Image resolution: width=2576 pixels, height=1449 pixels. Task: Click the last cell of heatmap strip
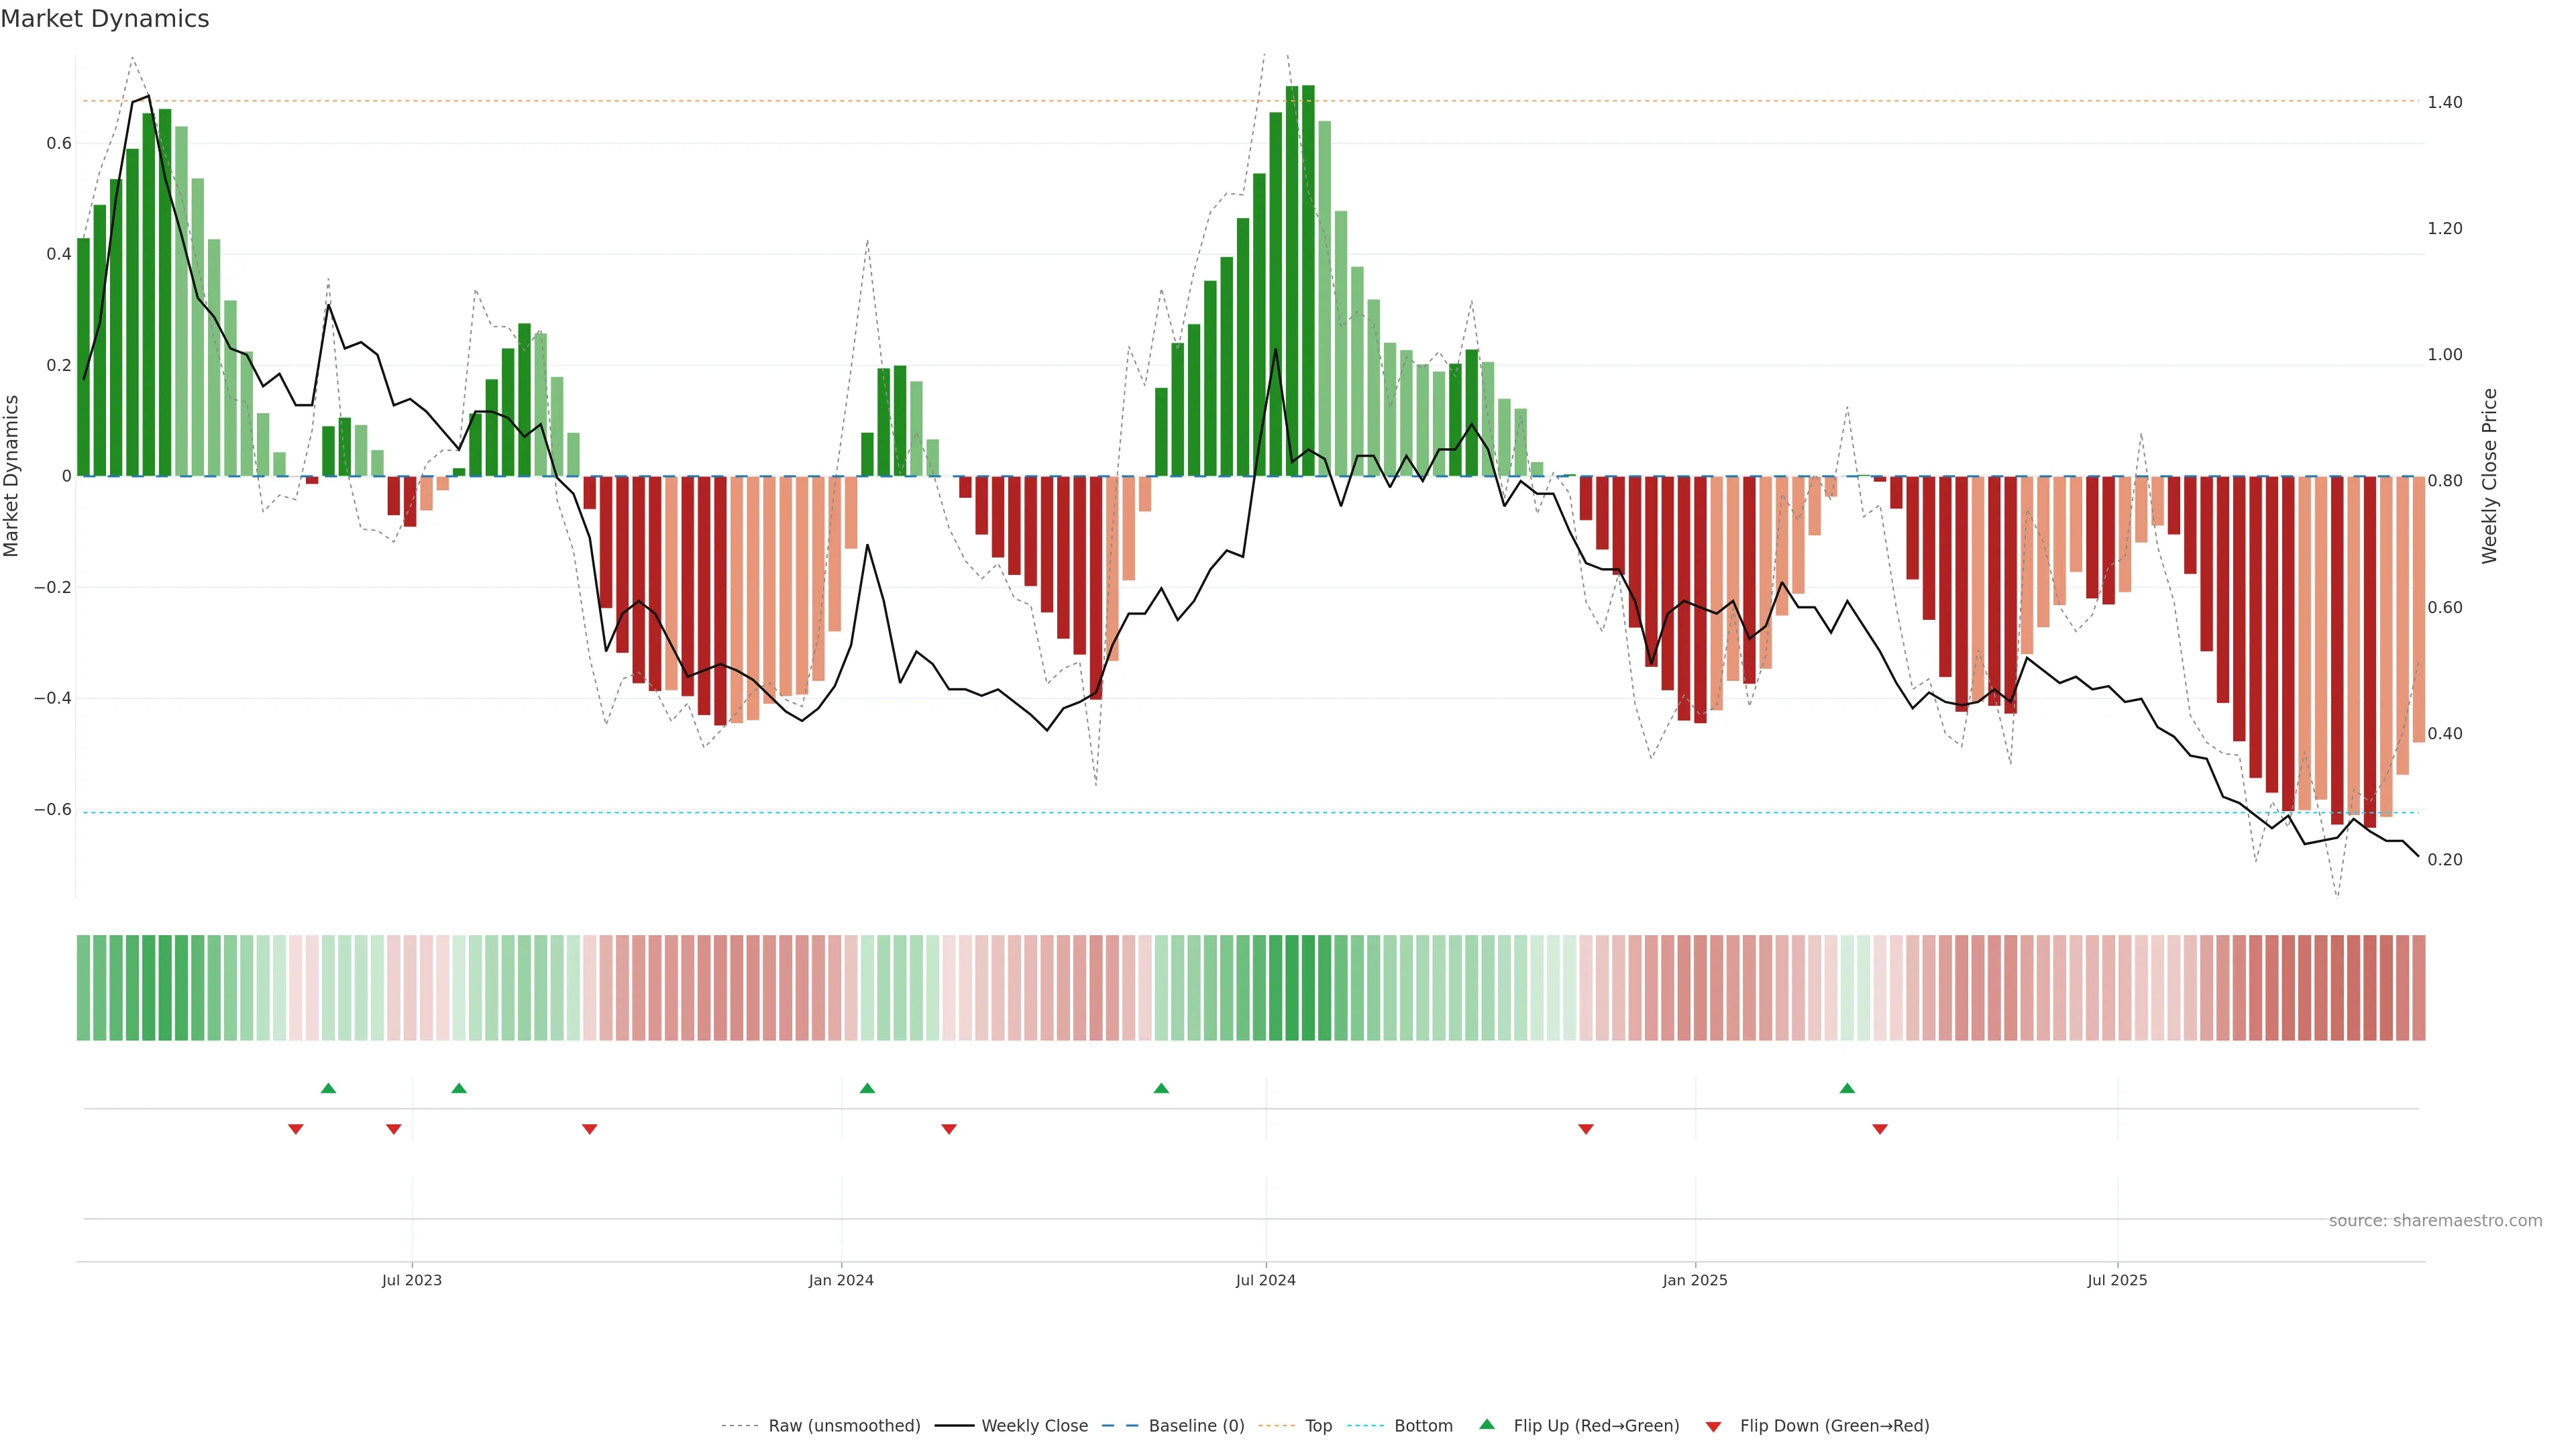[x=2418, y=987]
